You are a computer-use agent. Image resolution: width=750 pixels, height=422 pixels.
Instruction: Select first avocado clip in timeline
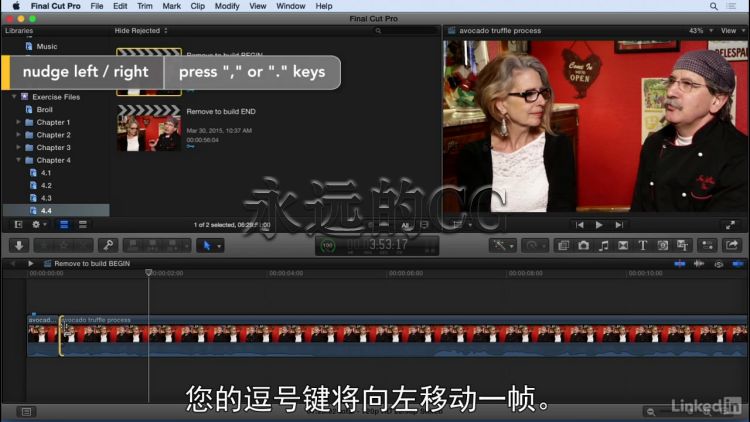pyautogui.click(x=43, y=335)
